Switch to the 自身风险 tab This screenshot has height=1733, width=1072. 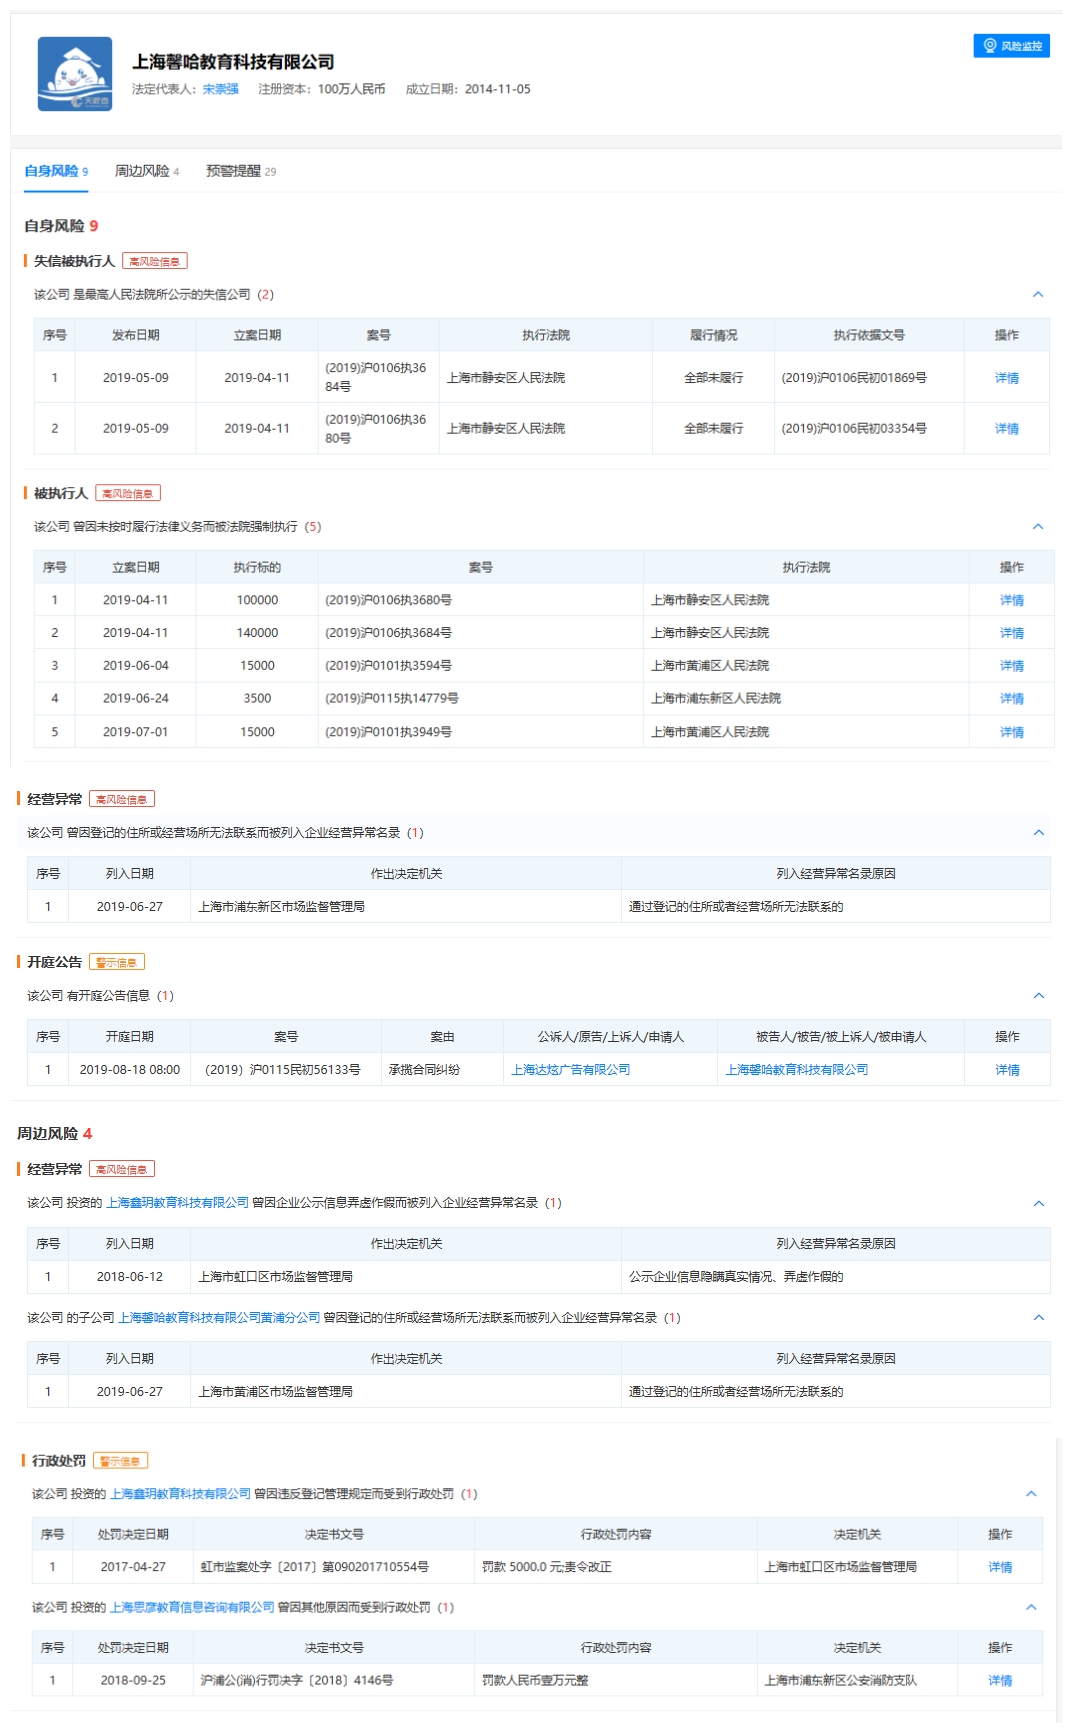pos(56,171)
